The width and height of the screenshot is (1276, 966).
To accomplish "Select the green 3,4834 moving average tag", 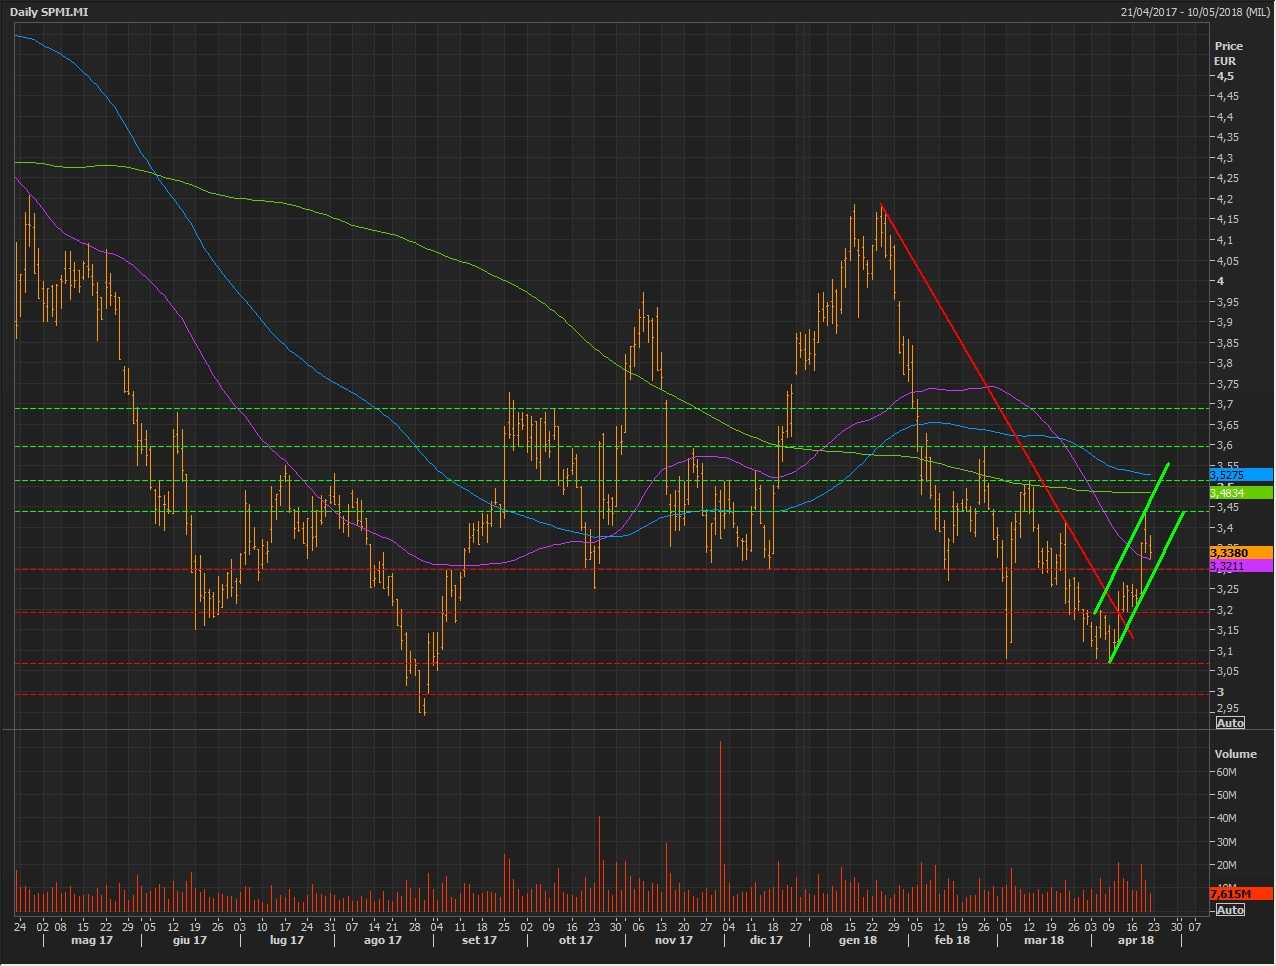I will pyautogui.click(x=1240, y=493).
